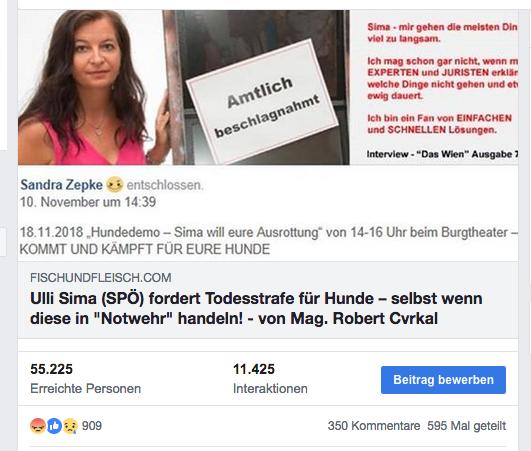
Task: Open the post timestamp 10. November um 14:39
Action: click(88, 202)
